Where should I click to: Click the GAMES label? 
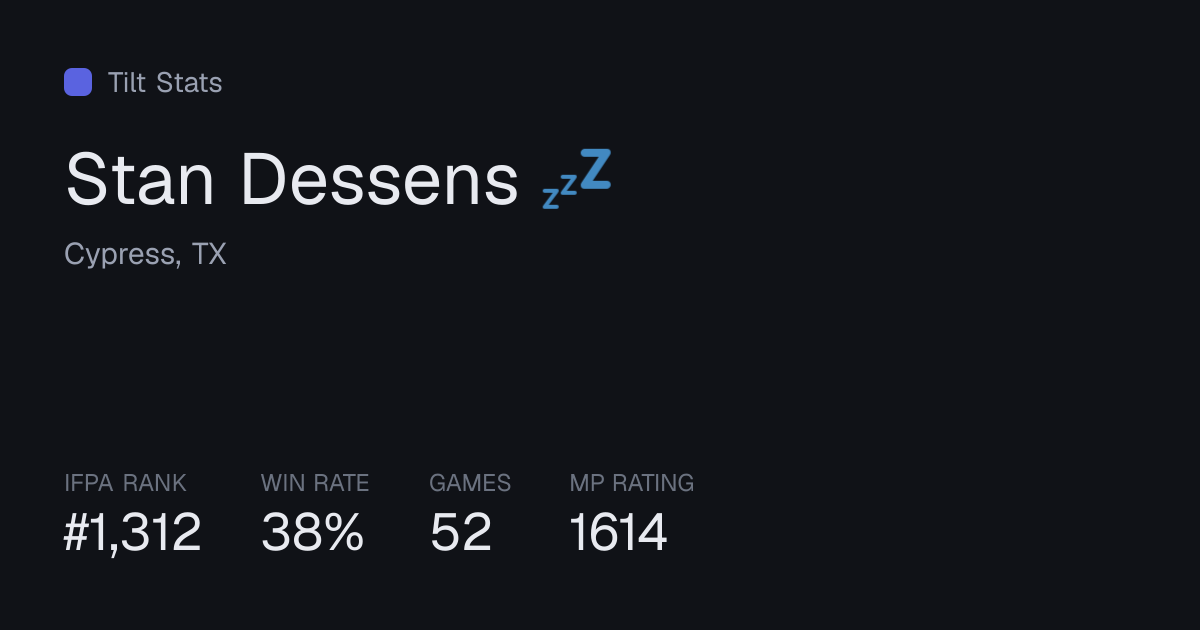coord(470,483)
